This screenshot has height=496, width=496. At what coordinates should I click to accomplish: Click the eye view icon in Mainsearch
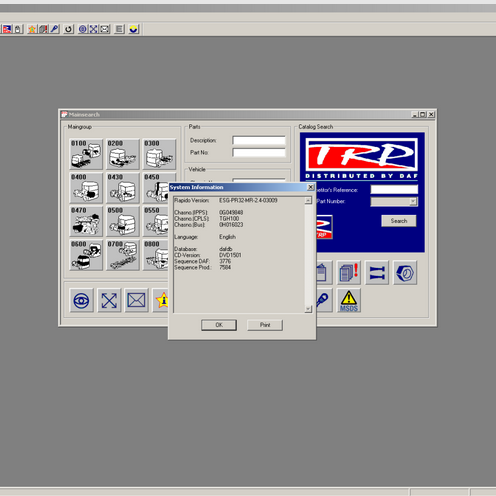coord(81,300)
